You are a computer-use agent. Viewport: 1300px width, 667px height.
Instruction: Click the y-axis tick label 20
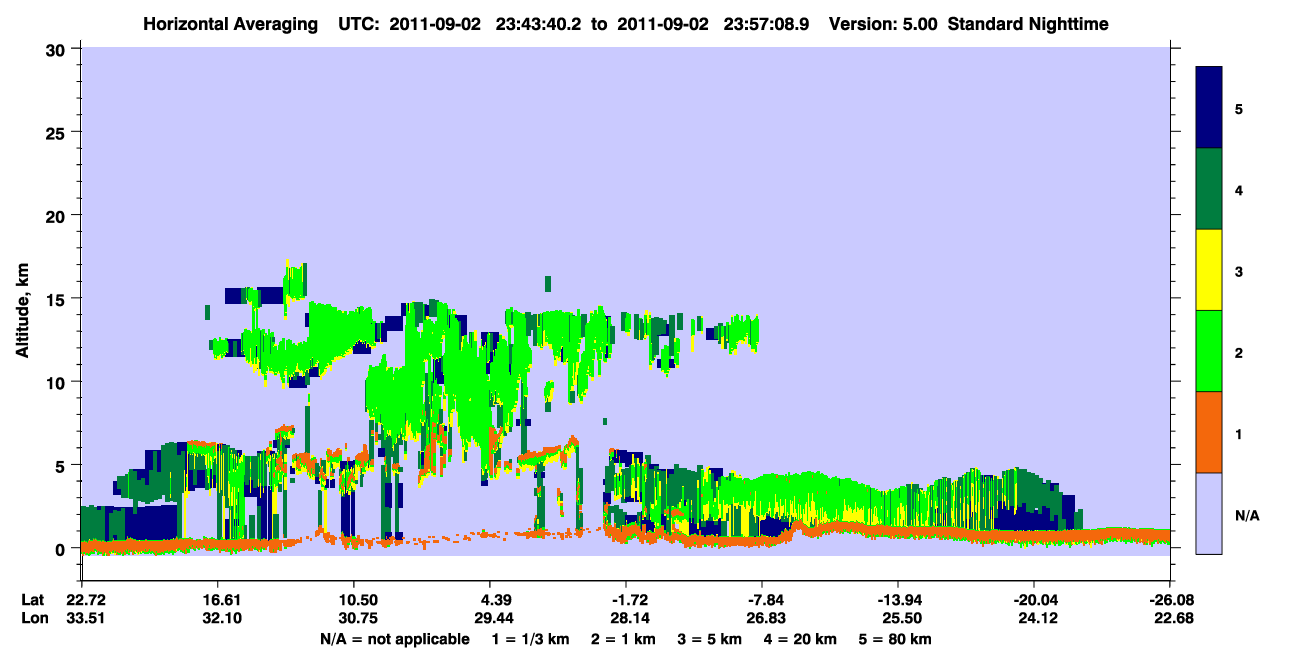[x=58, y=215]
